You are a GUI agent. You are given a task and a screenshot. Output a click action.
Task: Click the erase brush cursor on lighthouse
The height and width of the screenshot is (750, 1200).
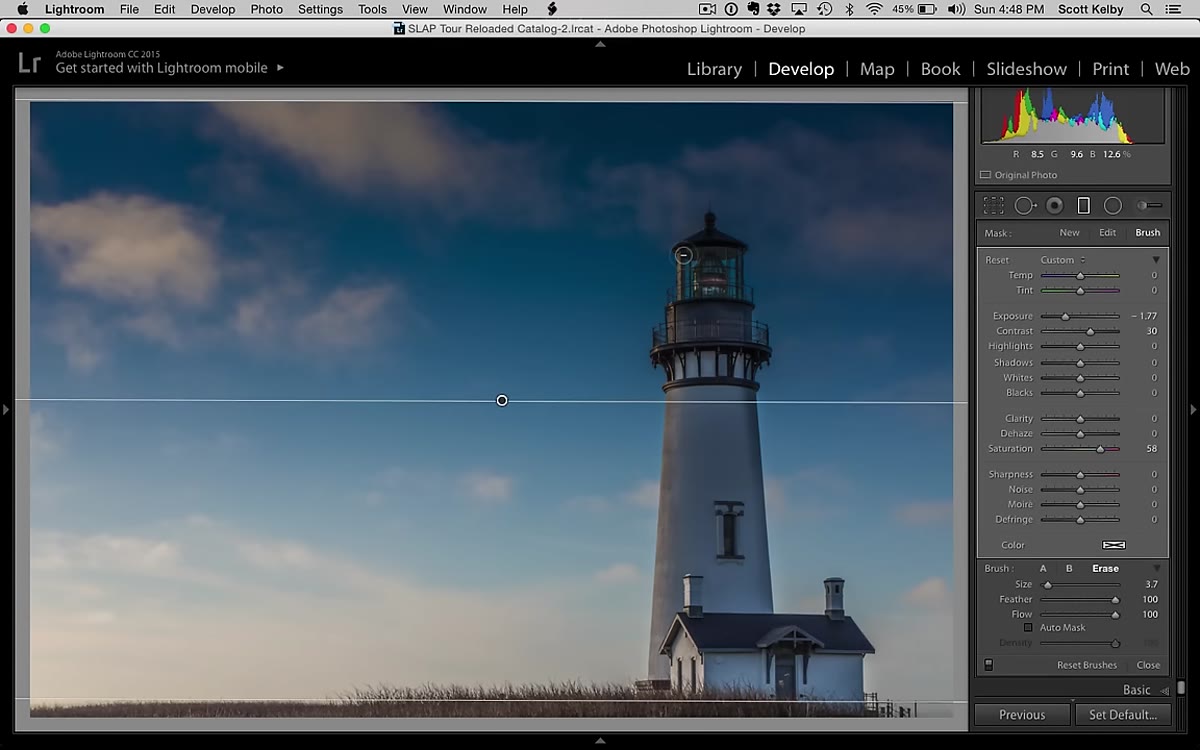684,255
